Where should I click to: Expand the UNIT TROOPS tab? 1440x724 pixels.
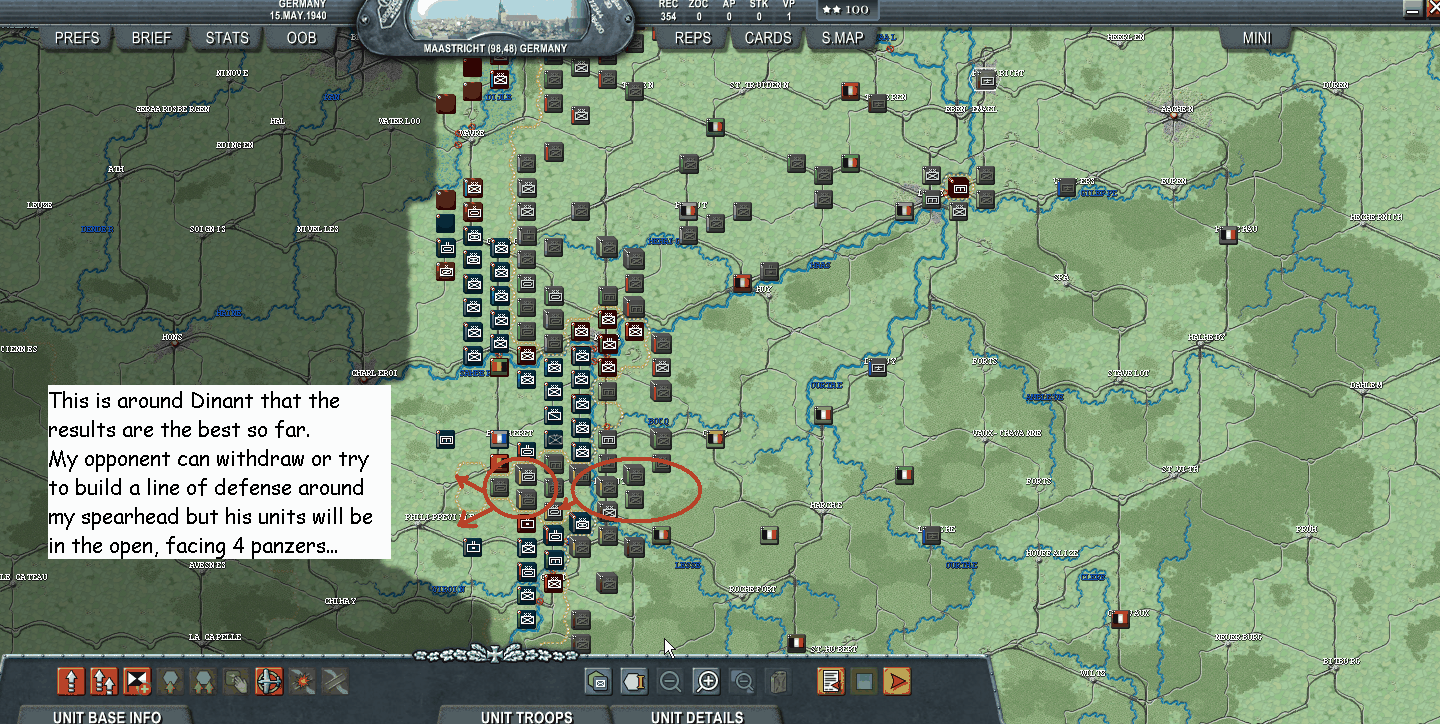pyautogui.click(x=527, y=716)
